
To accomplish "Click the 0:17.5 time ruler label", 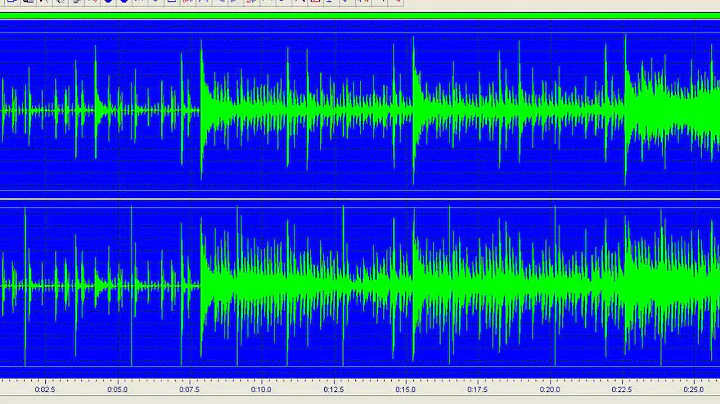I will 478,389.
